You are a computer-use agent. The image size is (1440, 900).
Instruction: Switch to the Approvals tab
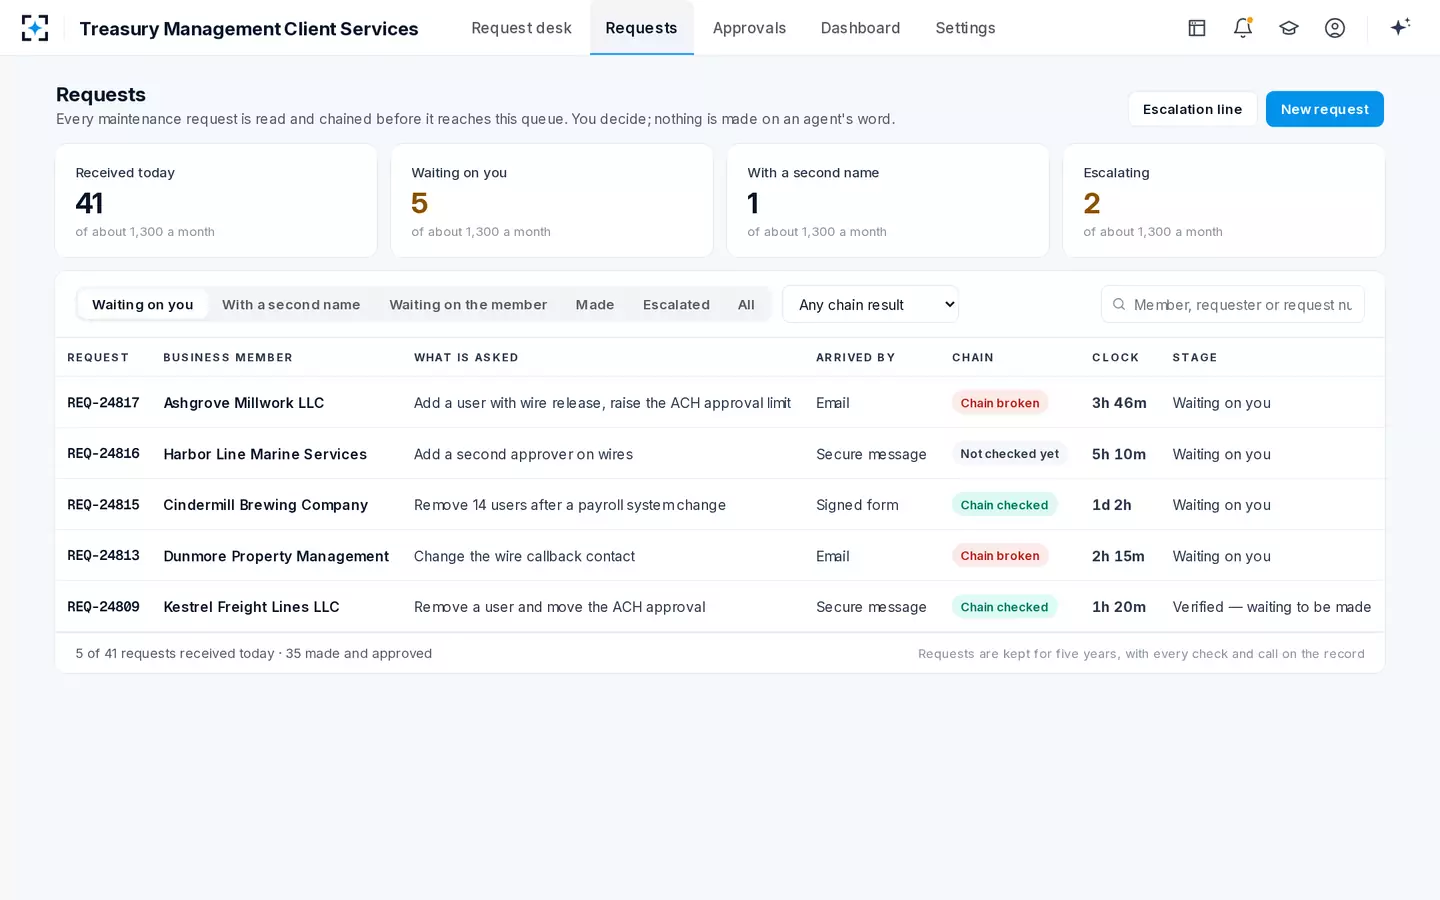coord(749,28)
